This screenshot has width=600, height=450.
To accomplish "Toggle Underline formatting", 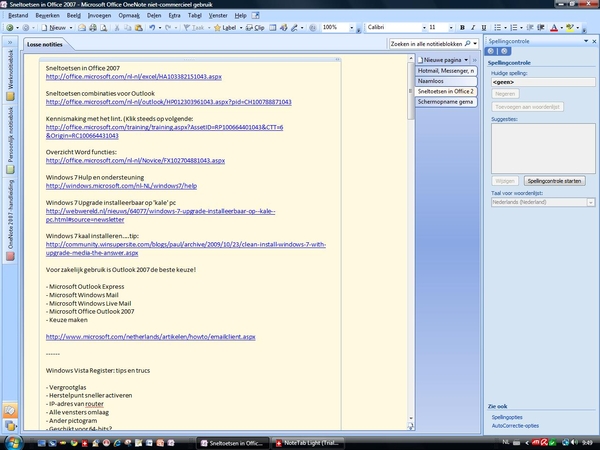I will pyautogui.click(x=484, y=28).
